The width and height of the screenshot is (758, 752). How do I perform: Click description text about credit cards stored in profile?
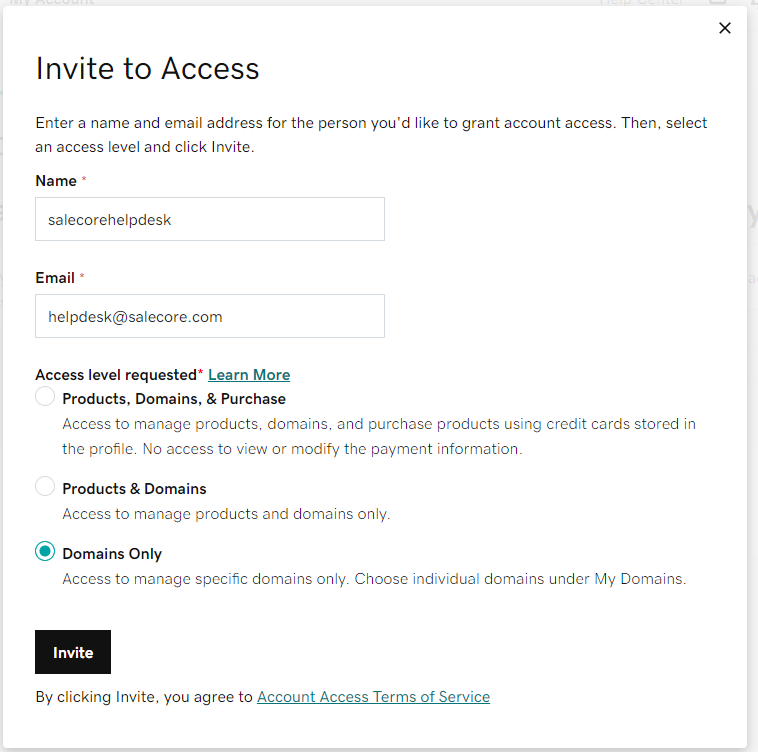379,436
